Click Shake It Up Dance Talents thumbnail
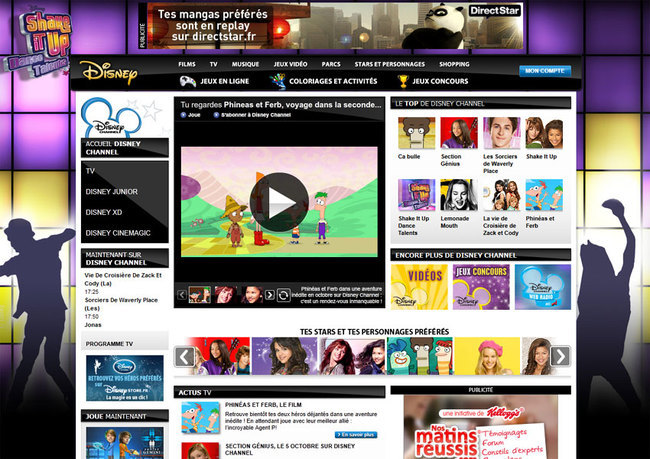Image resolution: width=650 pixels, height=459 pixels. 416,195
